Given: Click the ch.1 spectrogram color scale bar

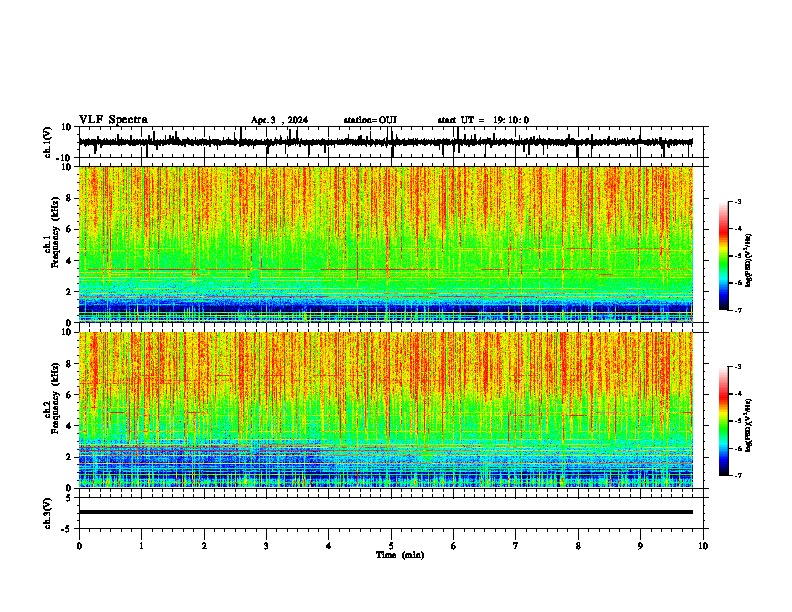Looking at the screenshot, I should pyautogui.click(x=723, y=256).
